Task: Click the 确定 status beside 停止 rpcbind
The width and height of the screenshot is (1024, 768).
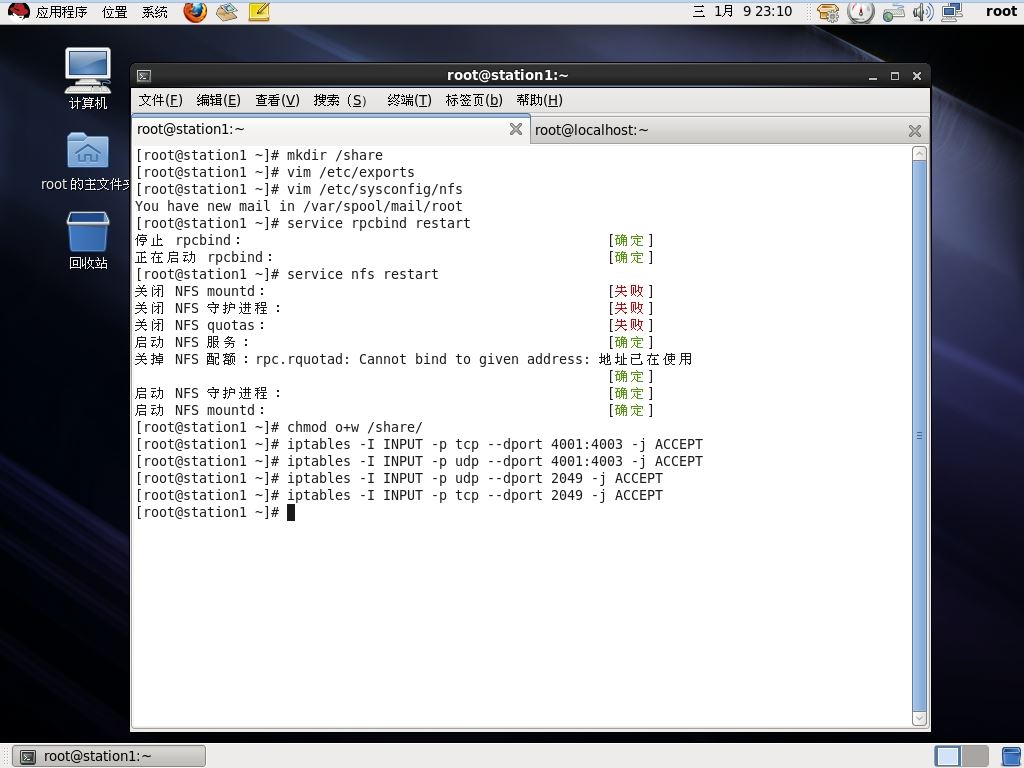Action: point(629,240)
